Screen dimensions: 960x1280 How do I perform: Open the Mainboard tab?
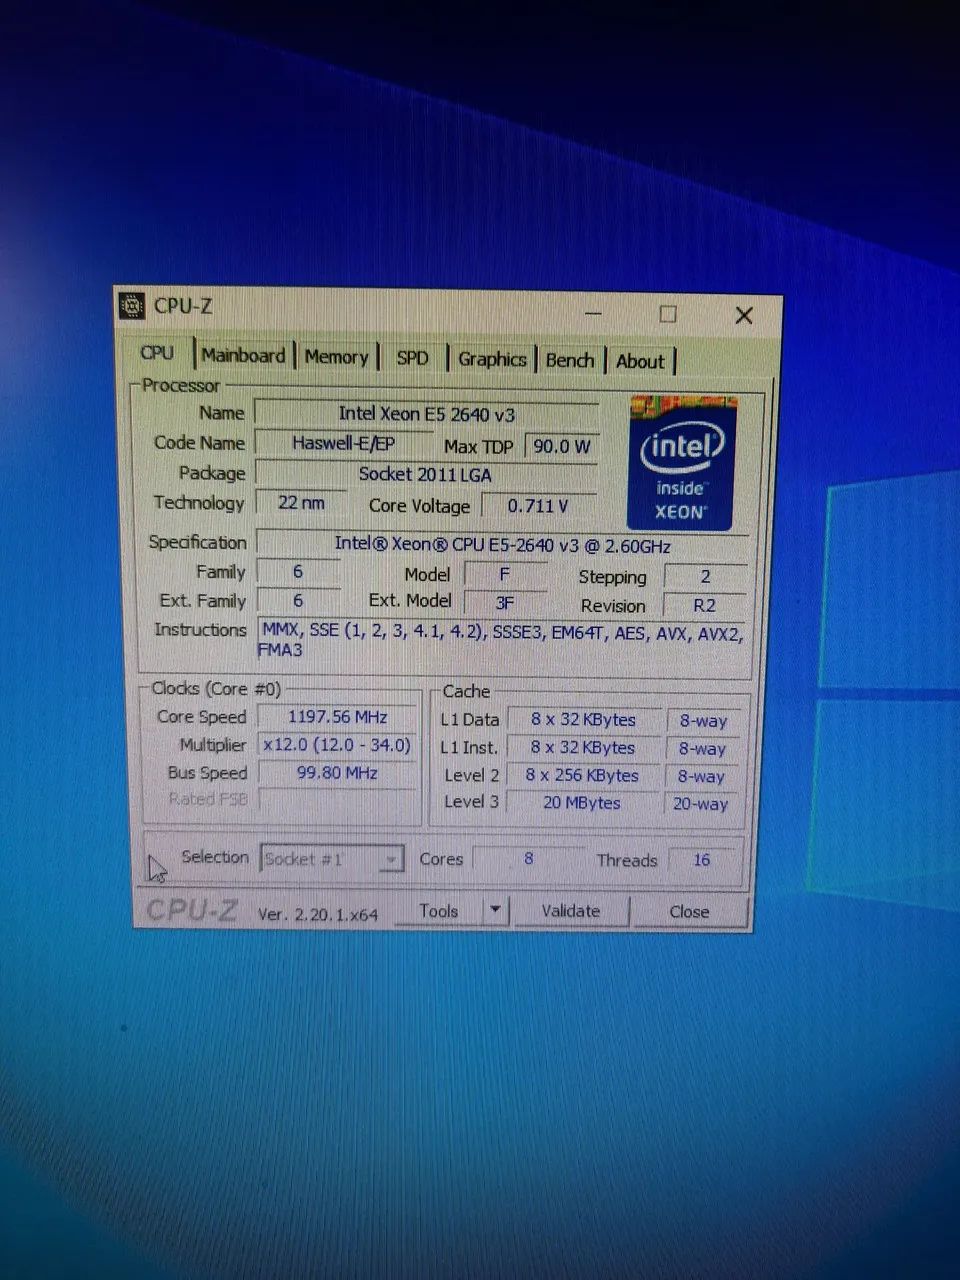point(243,355)
